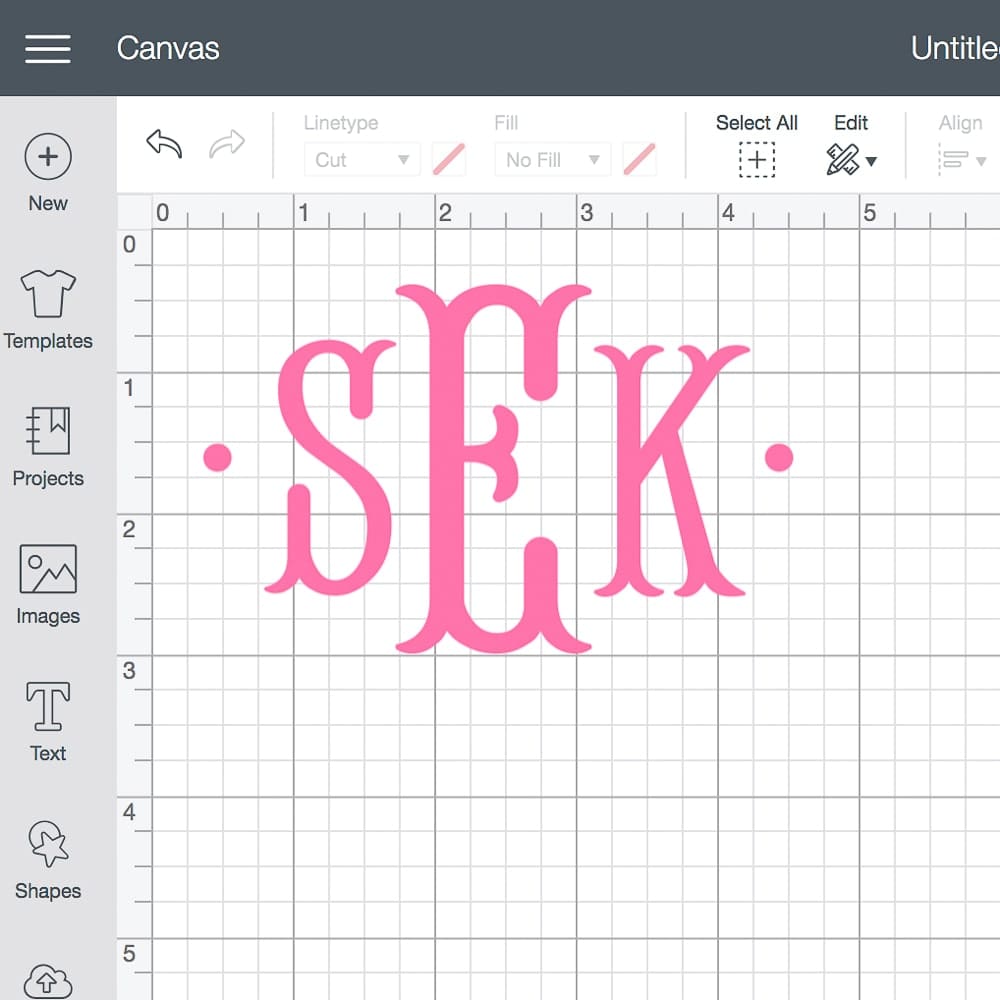This screenshot has width=1000, height=1000.
Task: Click the Canvas title
Action: (168, 48)
